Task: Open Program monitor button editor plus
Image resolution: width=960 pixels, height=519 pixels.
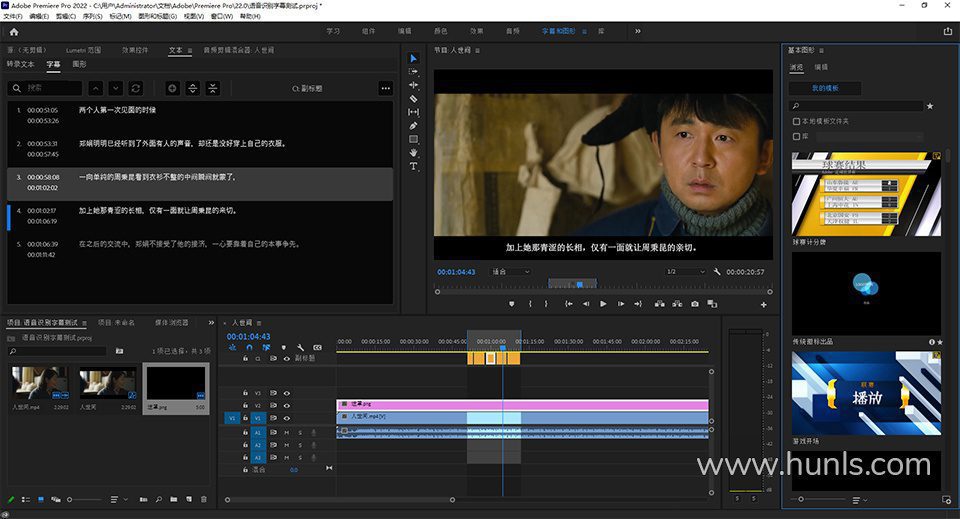Action: pos(763,304)
